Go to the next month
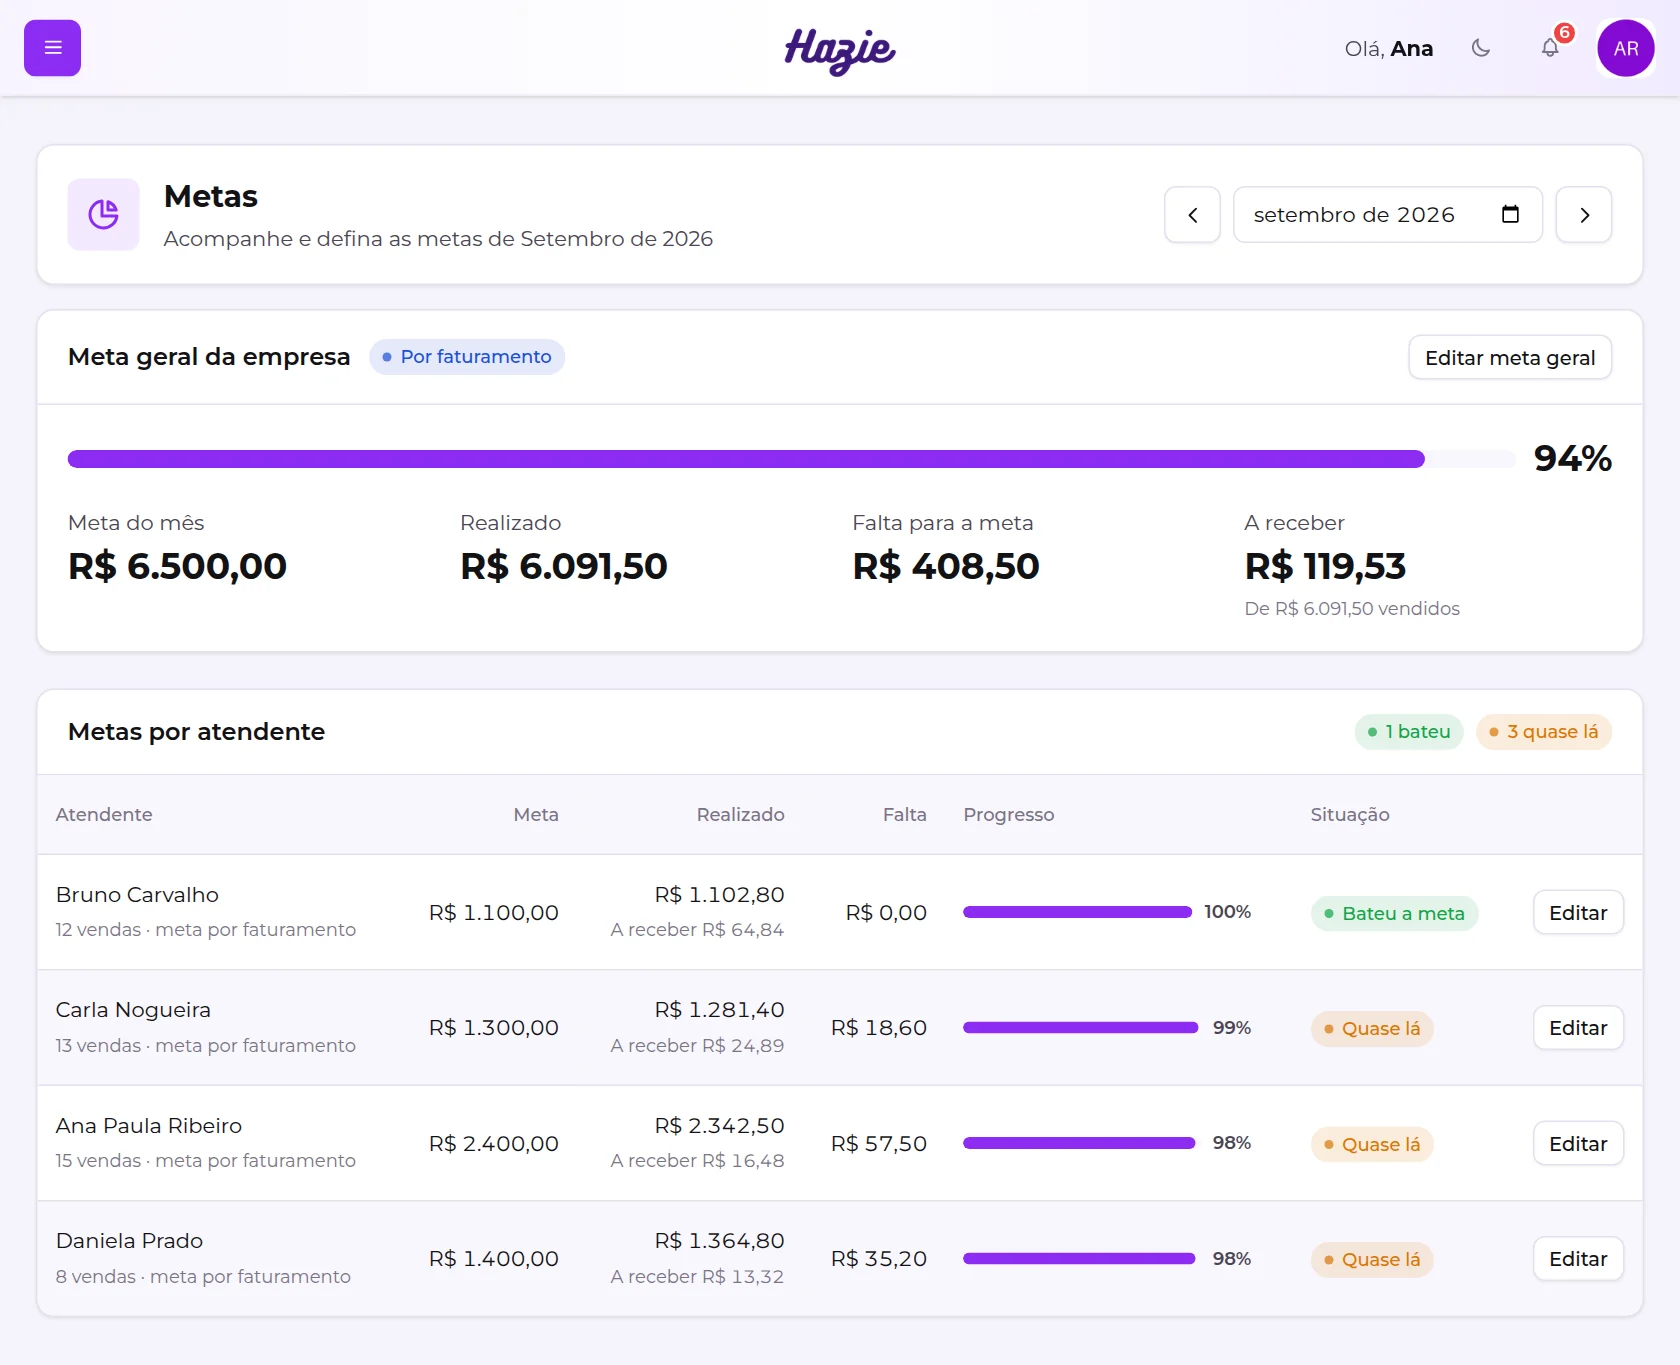 click(x=1584, y=215)
